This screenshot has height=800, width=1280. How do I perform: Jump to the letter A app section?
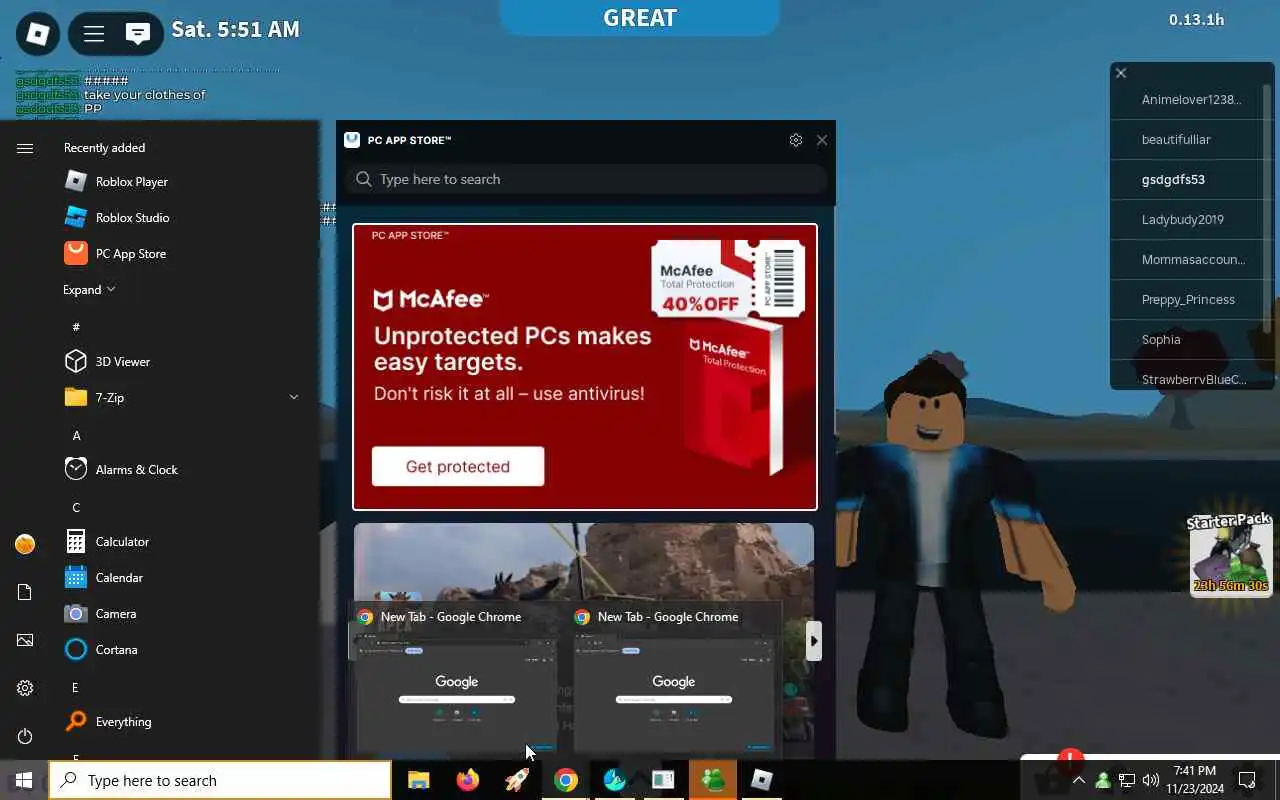(76, 435)
